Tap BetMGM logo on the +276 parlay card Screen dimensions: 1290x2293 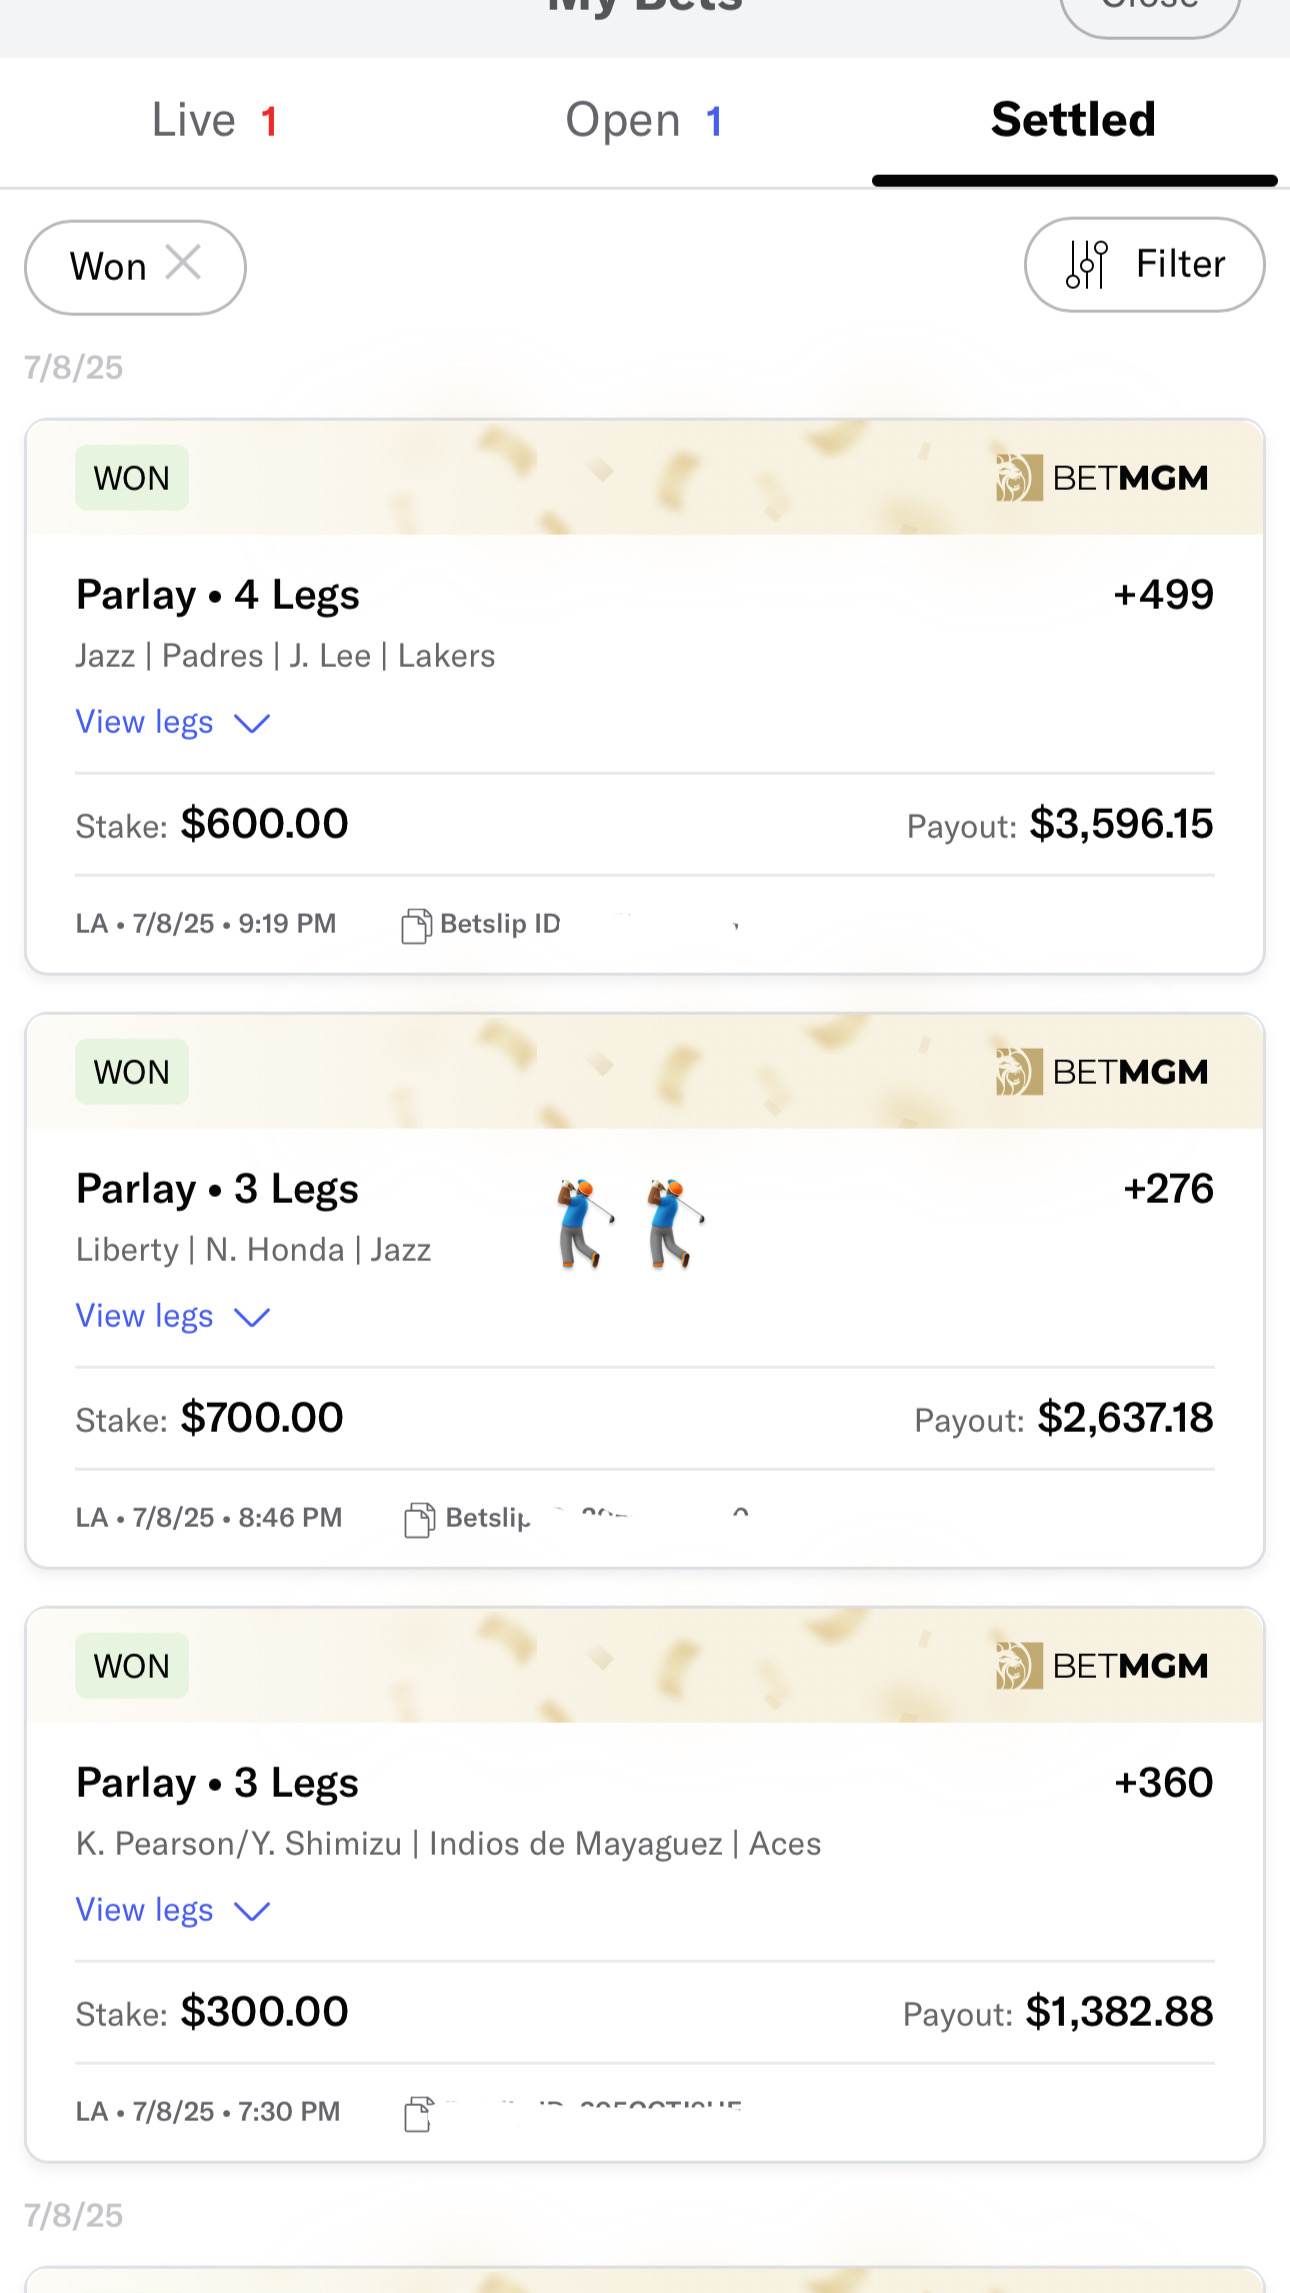tap(1102, 1072)
